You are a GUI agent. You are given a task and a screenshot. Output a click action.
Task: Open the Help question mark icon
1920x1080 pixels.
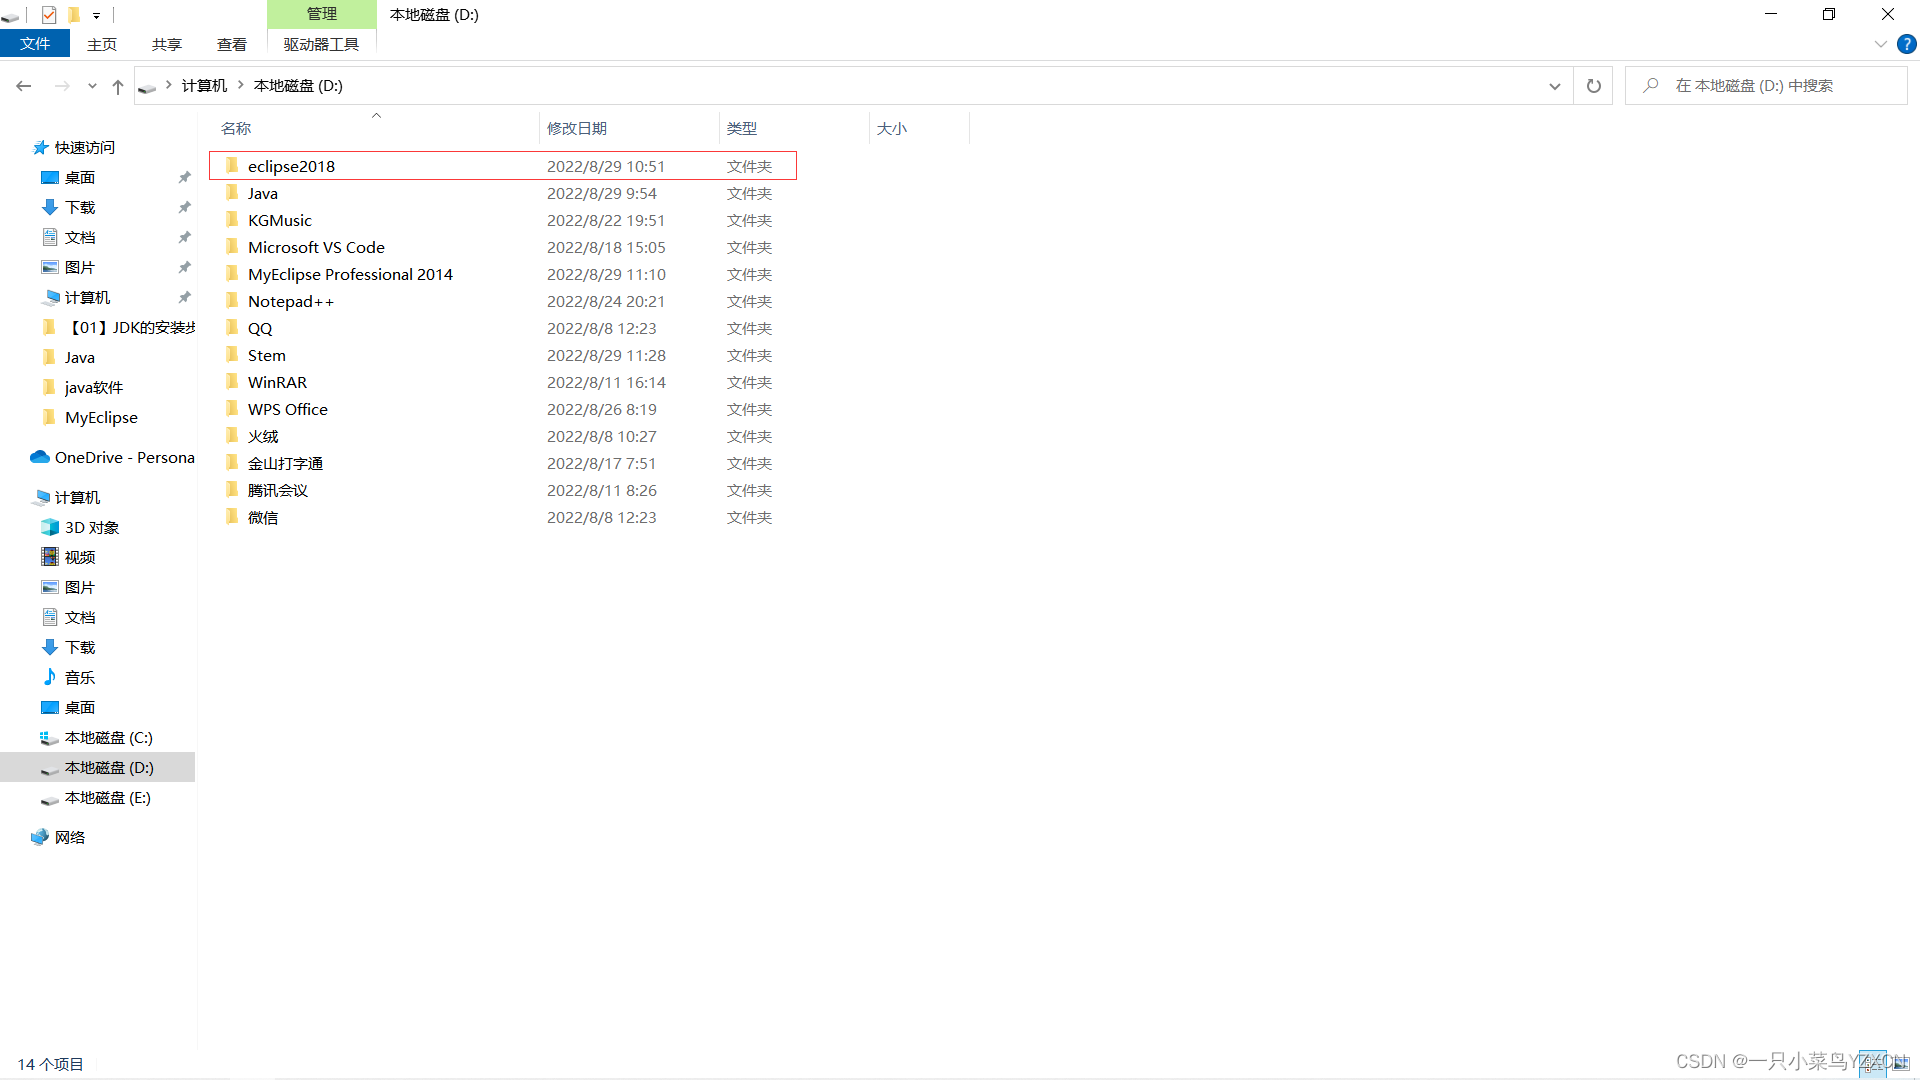1906,44
